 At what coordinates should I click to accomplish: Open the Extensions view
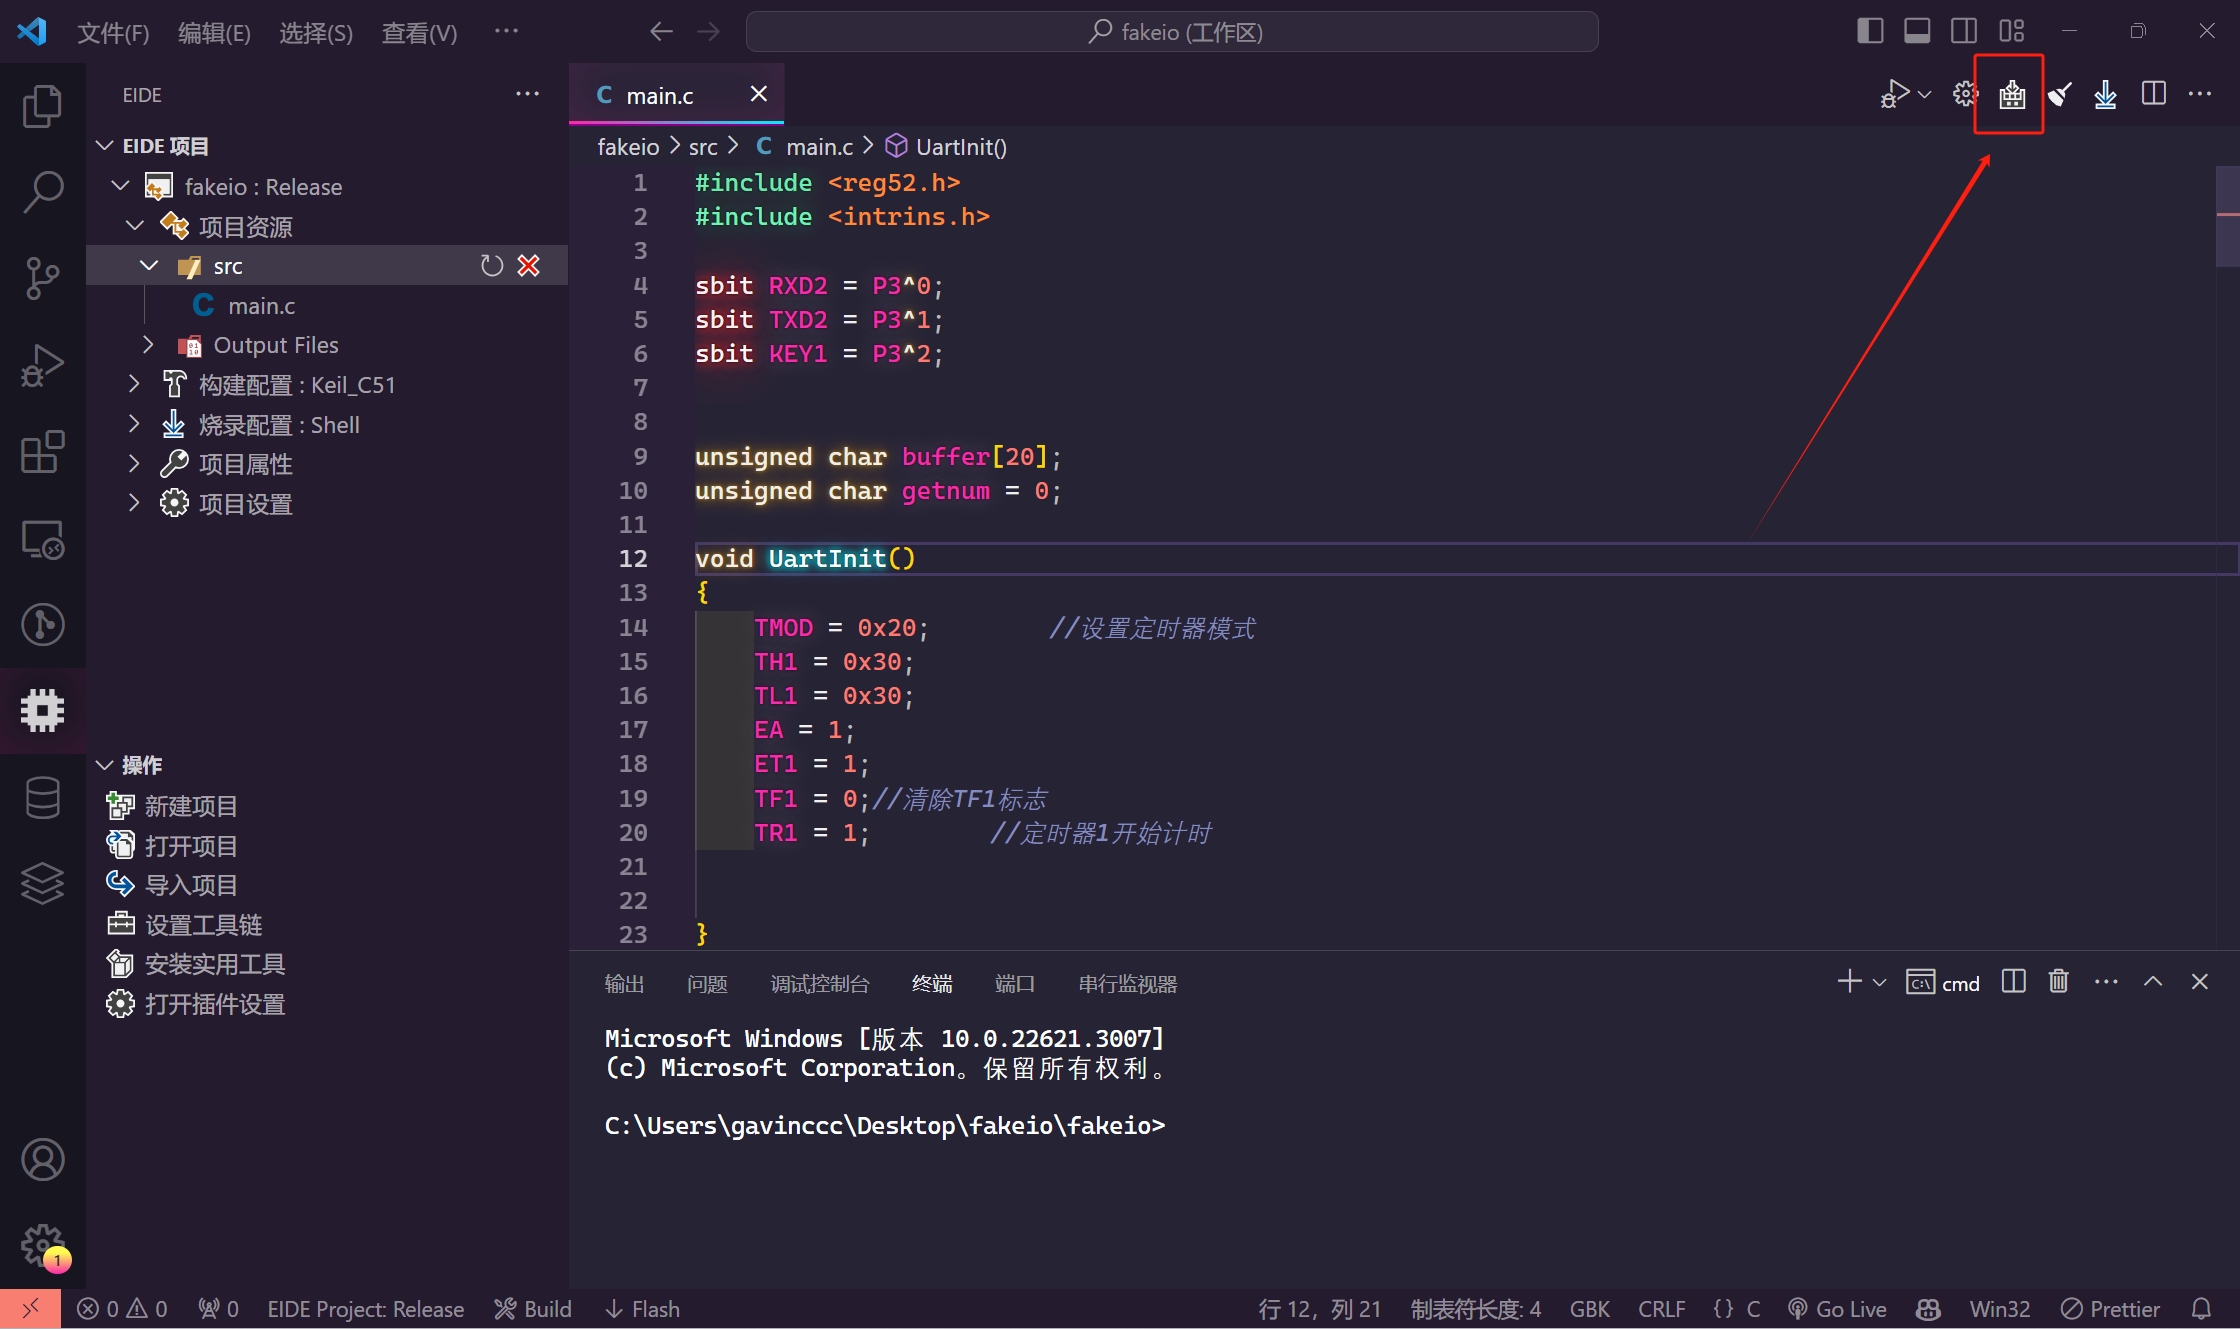(x=42, y=452)
